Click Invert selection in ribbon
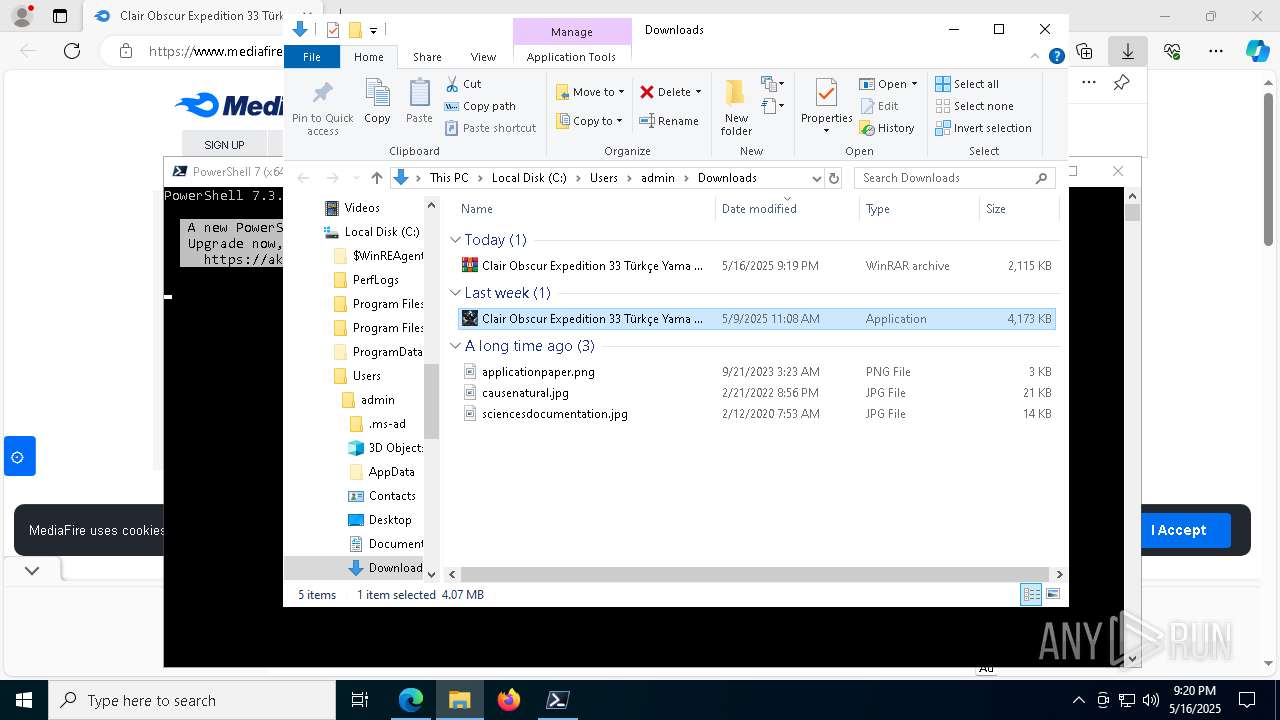Viewport: 1280px width, 720px height. pos(983,128)
